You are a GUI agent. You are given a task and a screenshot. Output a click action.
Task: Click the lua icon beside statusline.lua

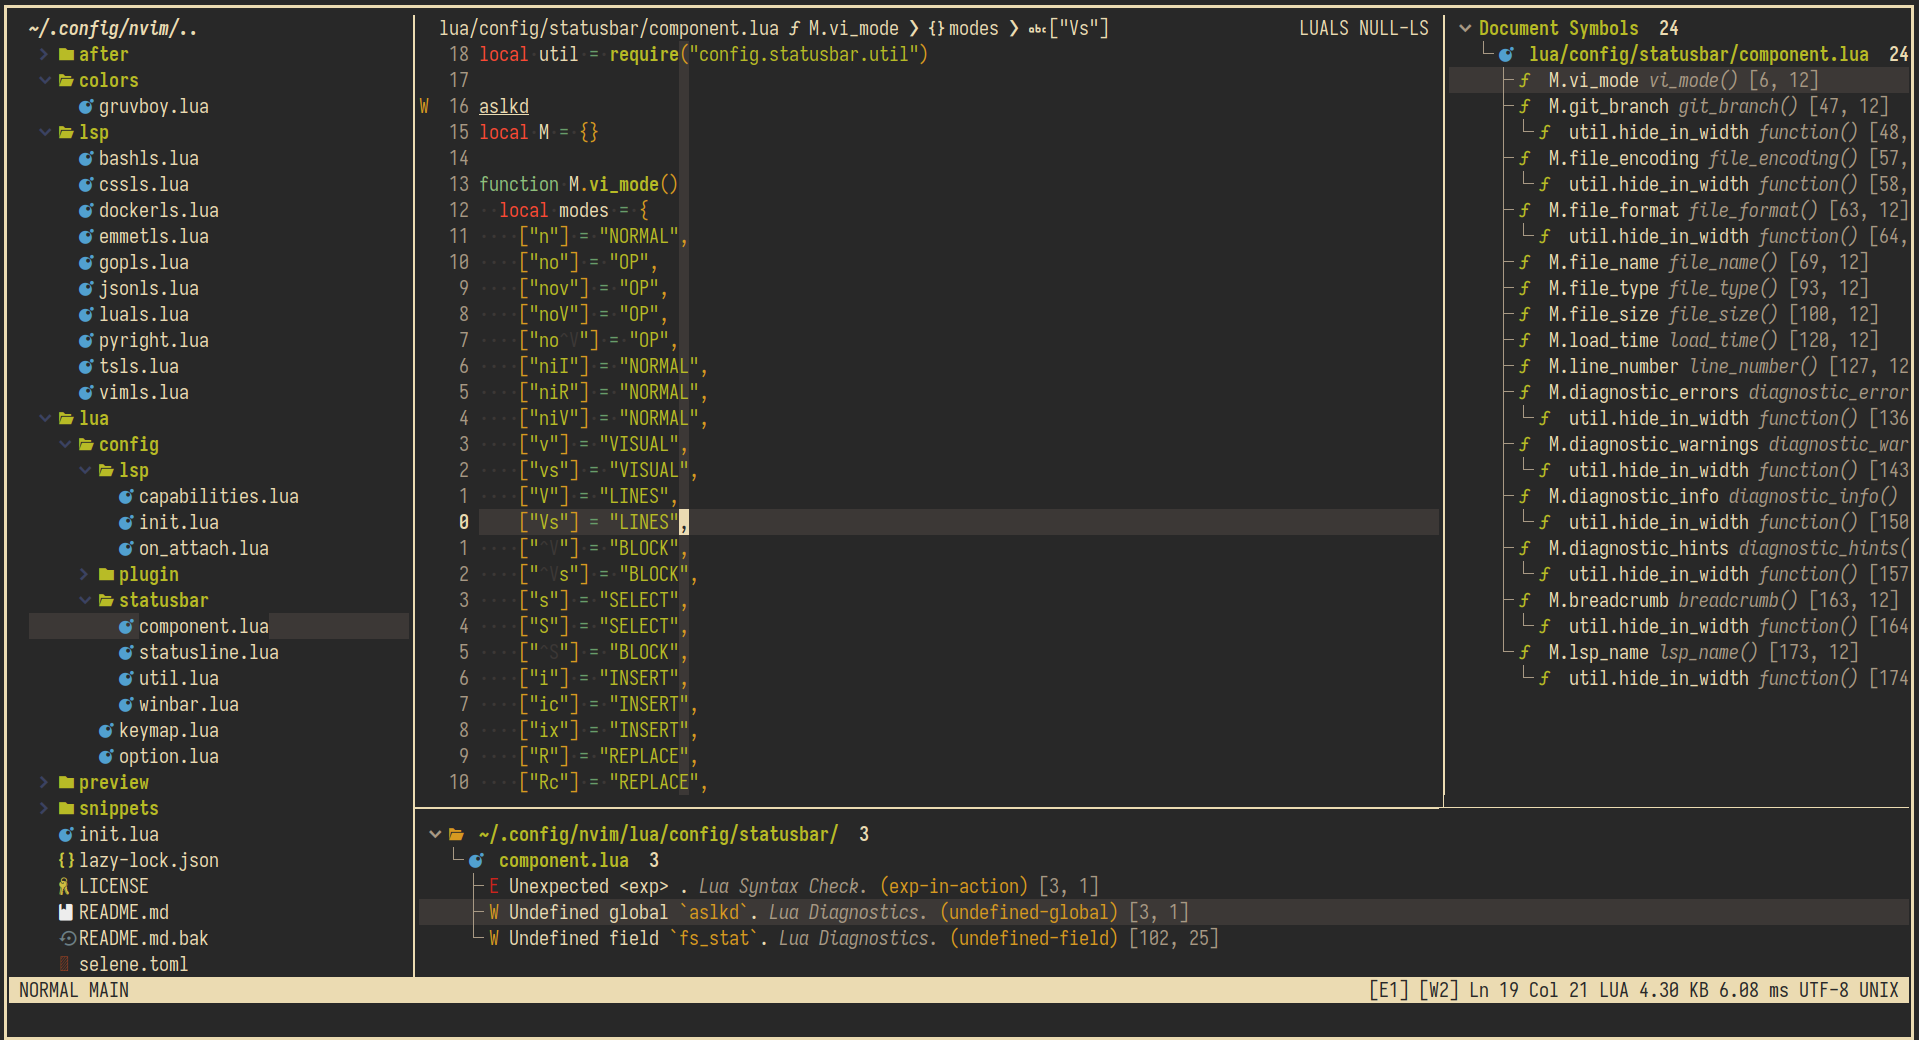point(126,652)
